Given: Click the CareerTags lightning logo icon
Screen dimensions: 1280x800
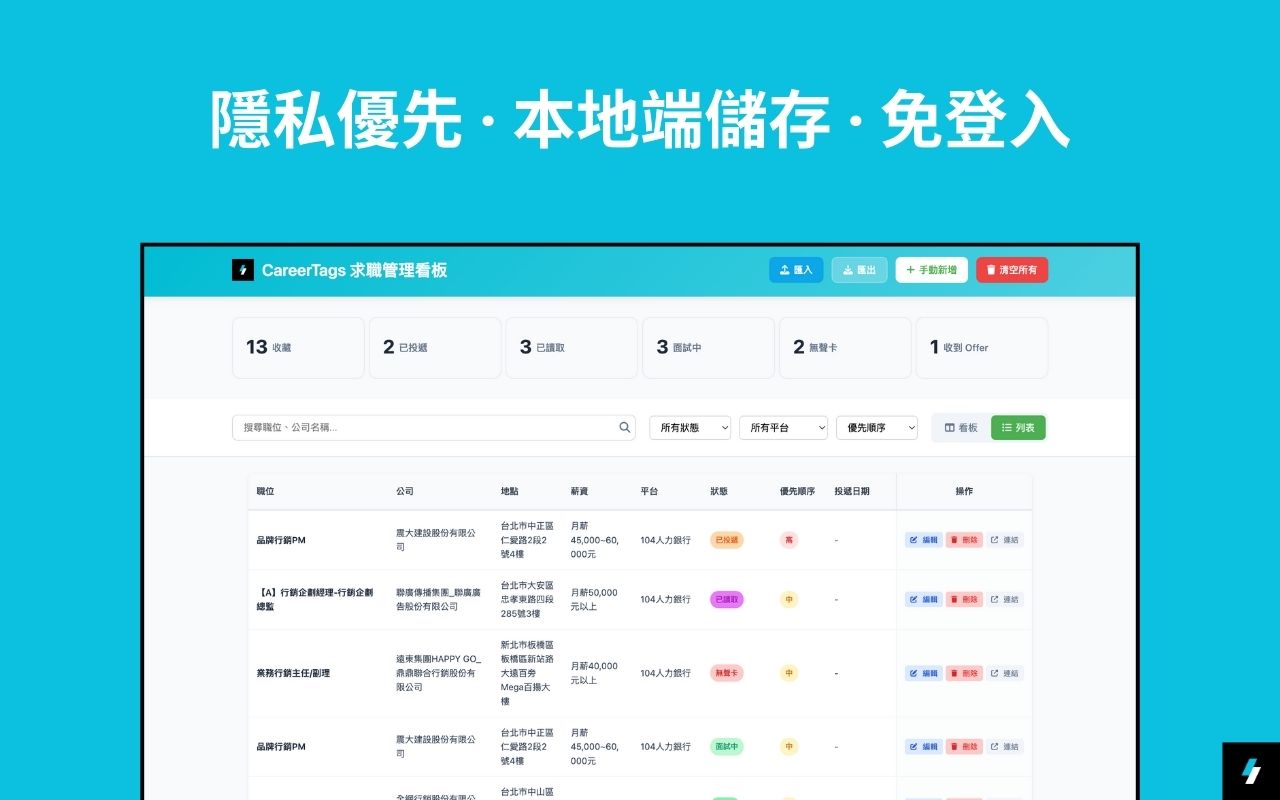Looking at the screenshot, I should pos(243,270).
